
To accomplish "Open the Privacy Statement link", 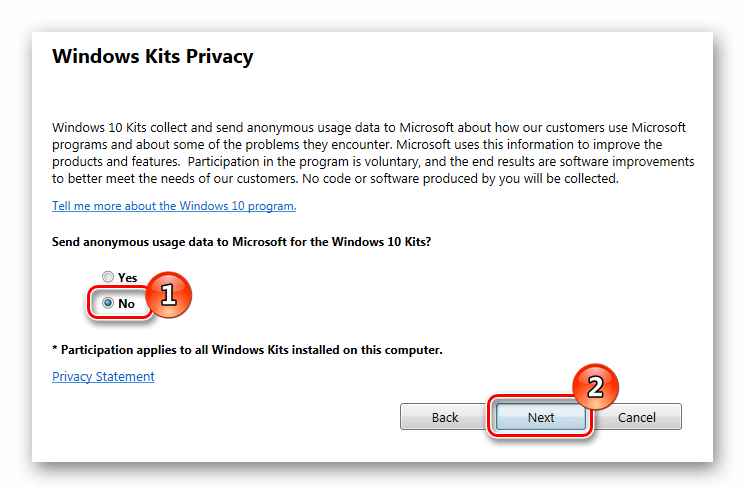I will coord(103,376).
